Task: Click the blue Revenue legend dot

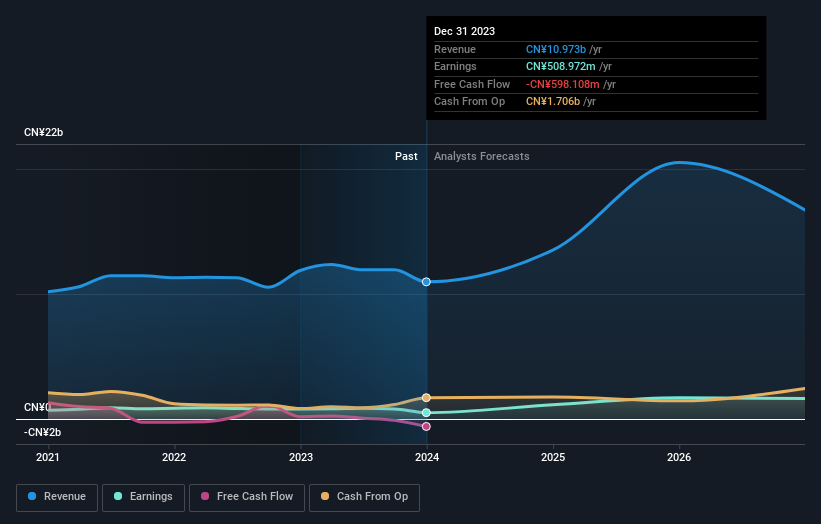Action: pos(32,496)
